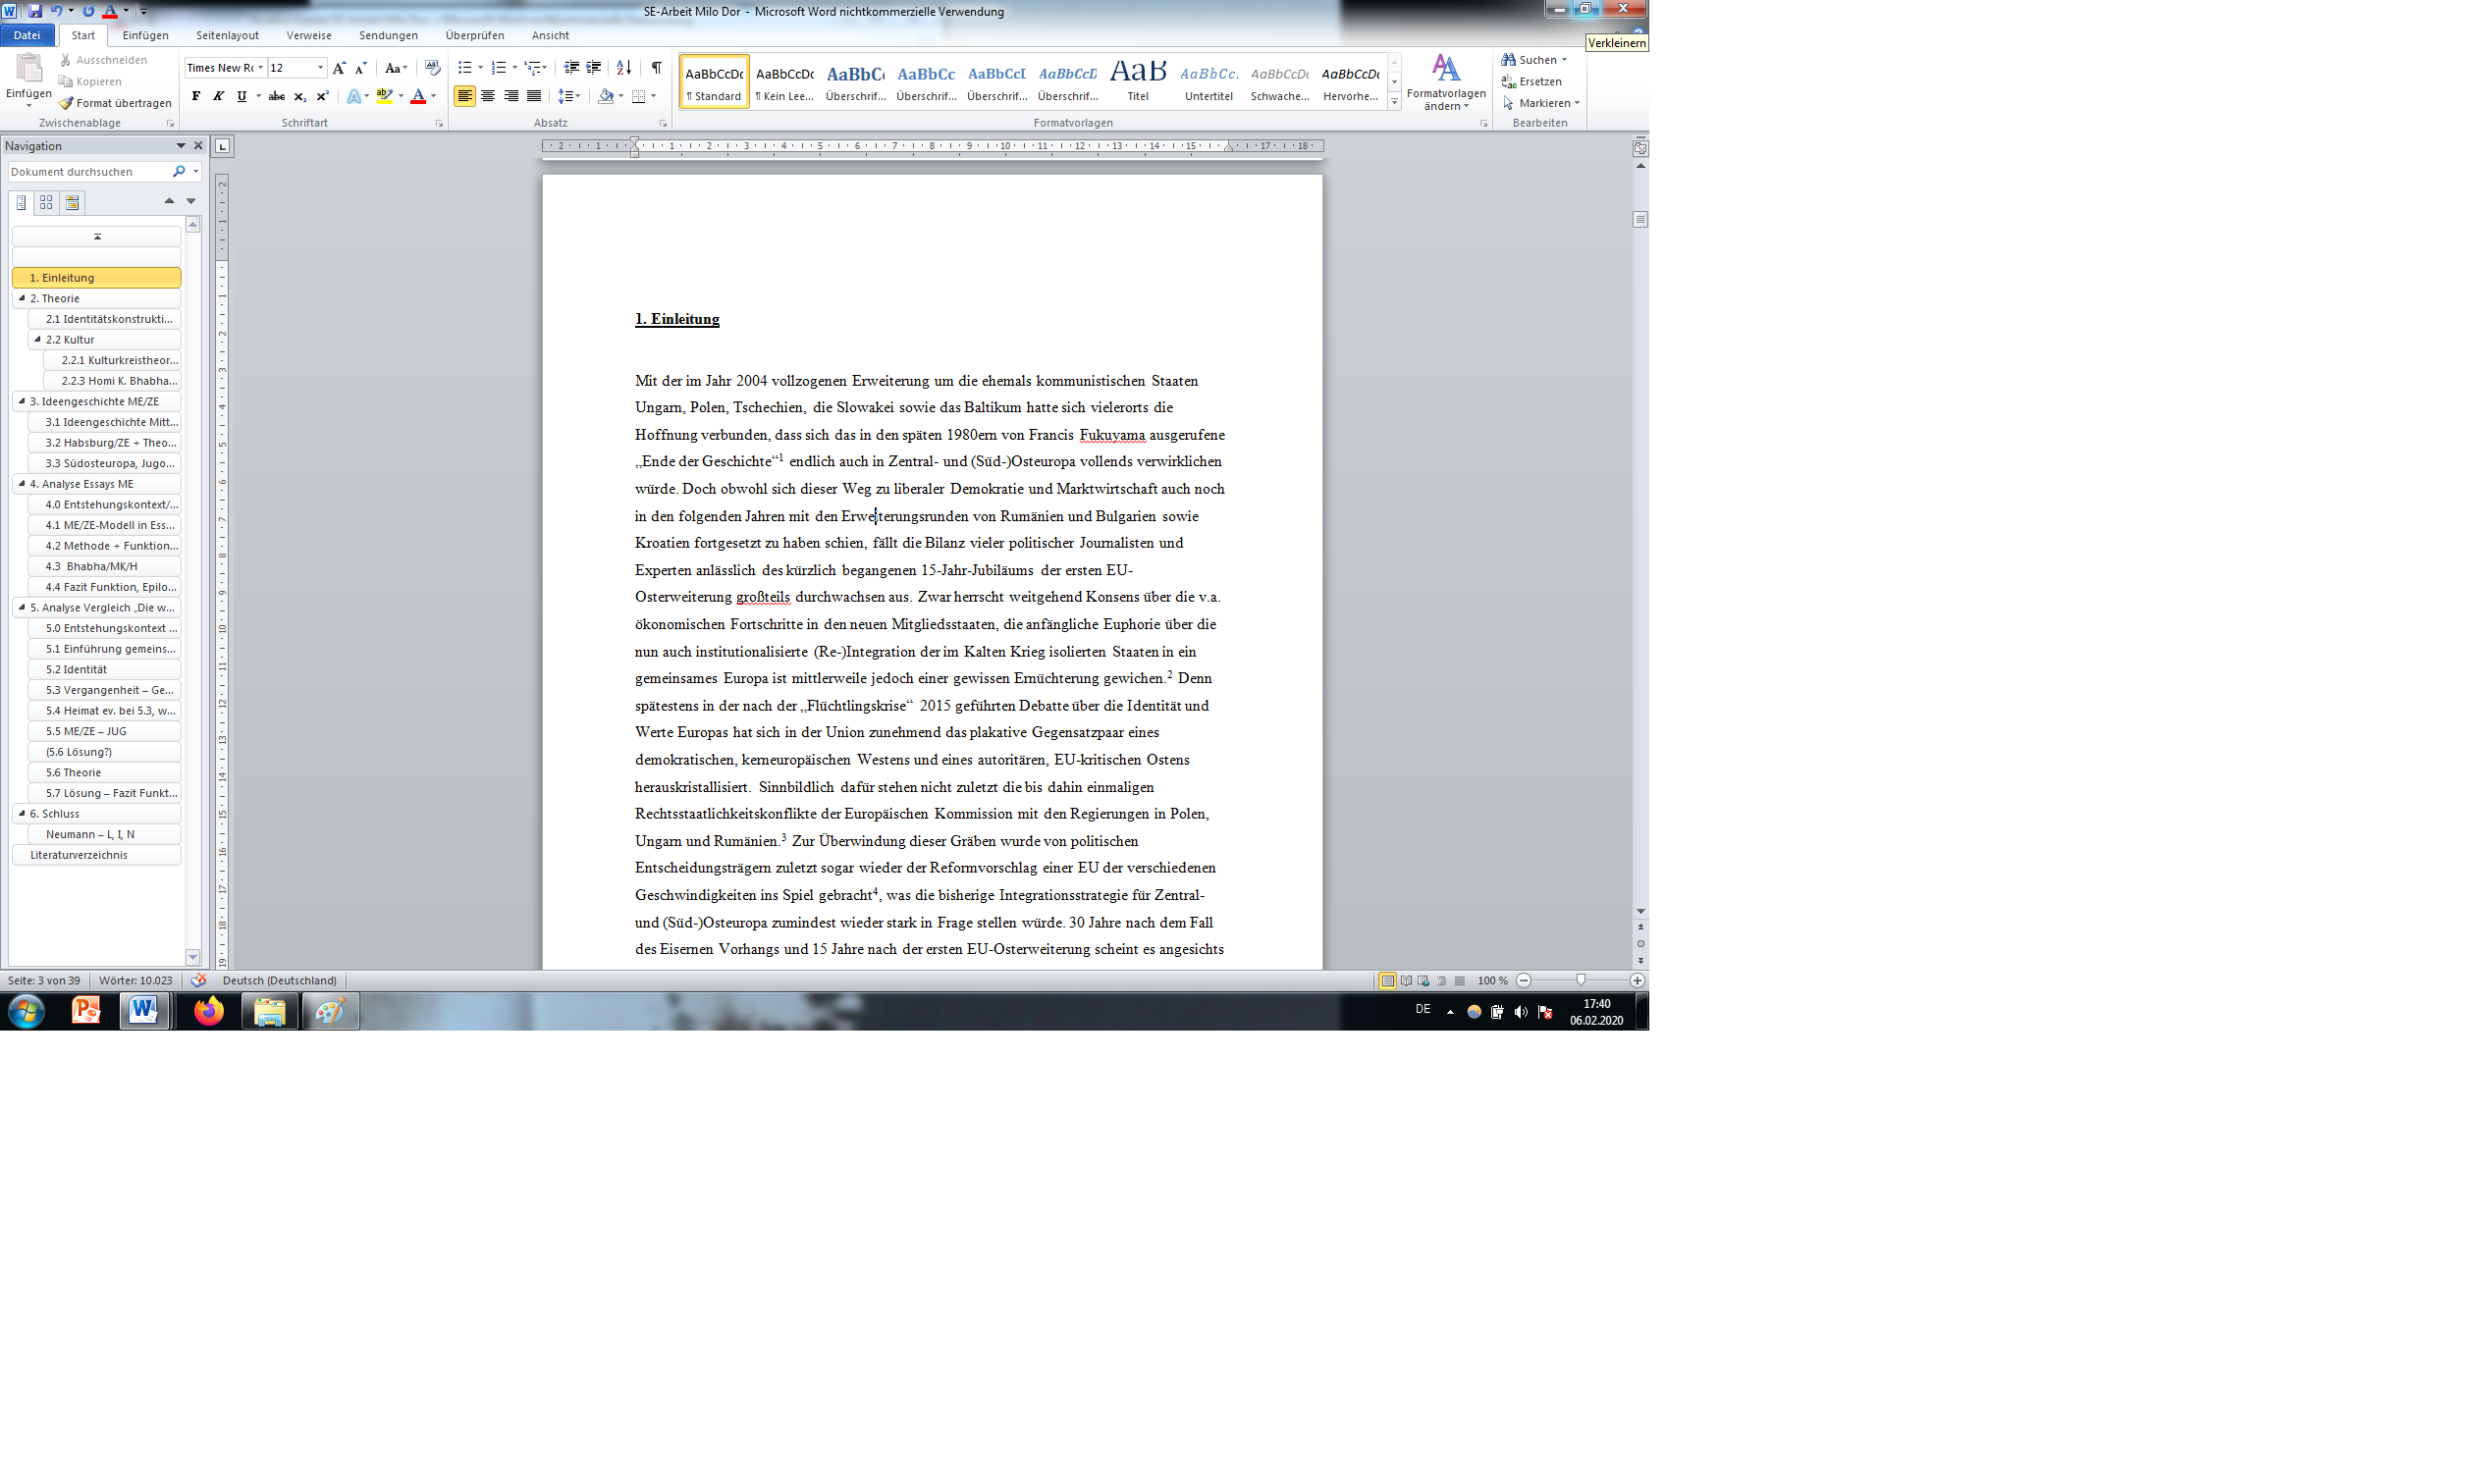Switch to the Verweise tab
The image size is (2470, 1484).
(308, 35)
